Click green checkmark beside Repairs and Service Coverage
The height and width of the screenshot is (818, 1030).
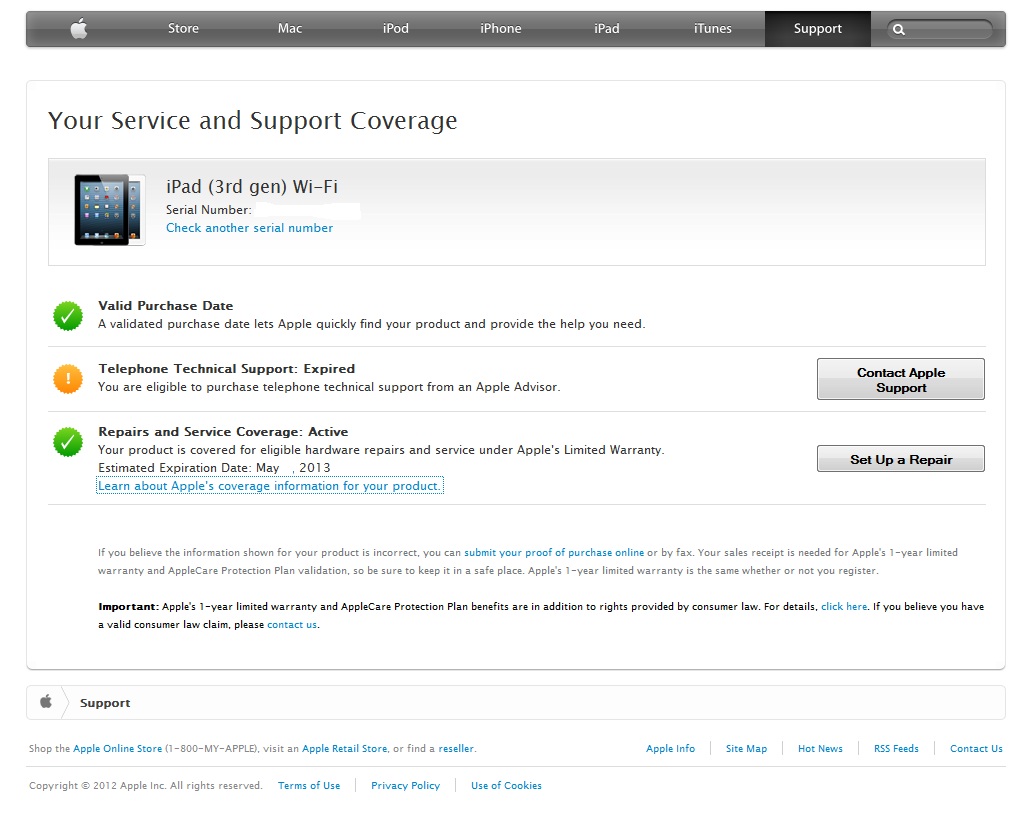tap(68, 442)
